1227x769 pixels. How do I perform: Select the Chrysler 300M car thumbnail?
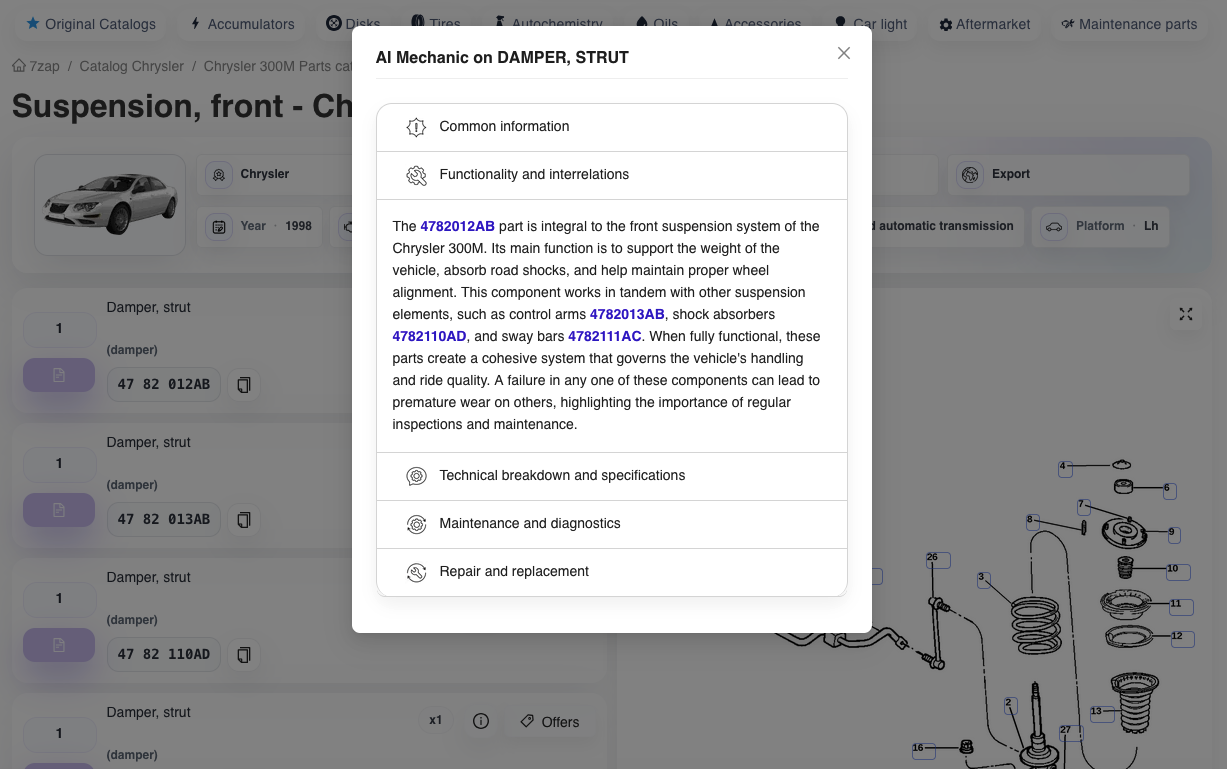tap(110, 205)
